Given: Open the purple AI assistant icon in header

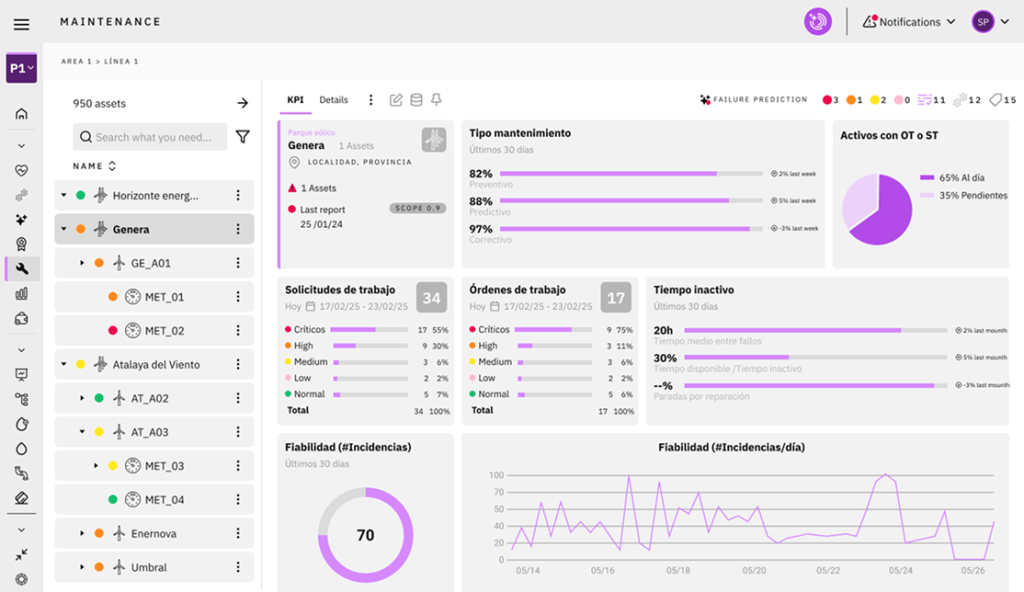Looking at the screenshot, I should (x=818, y=22).
